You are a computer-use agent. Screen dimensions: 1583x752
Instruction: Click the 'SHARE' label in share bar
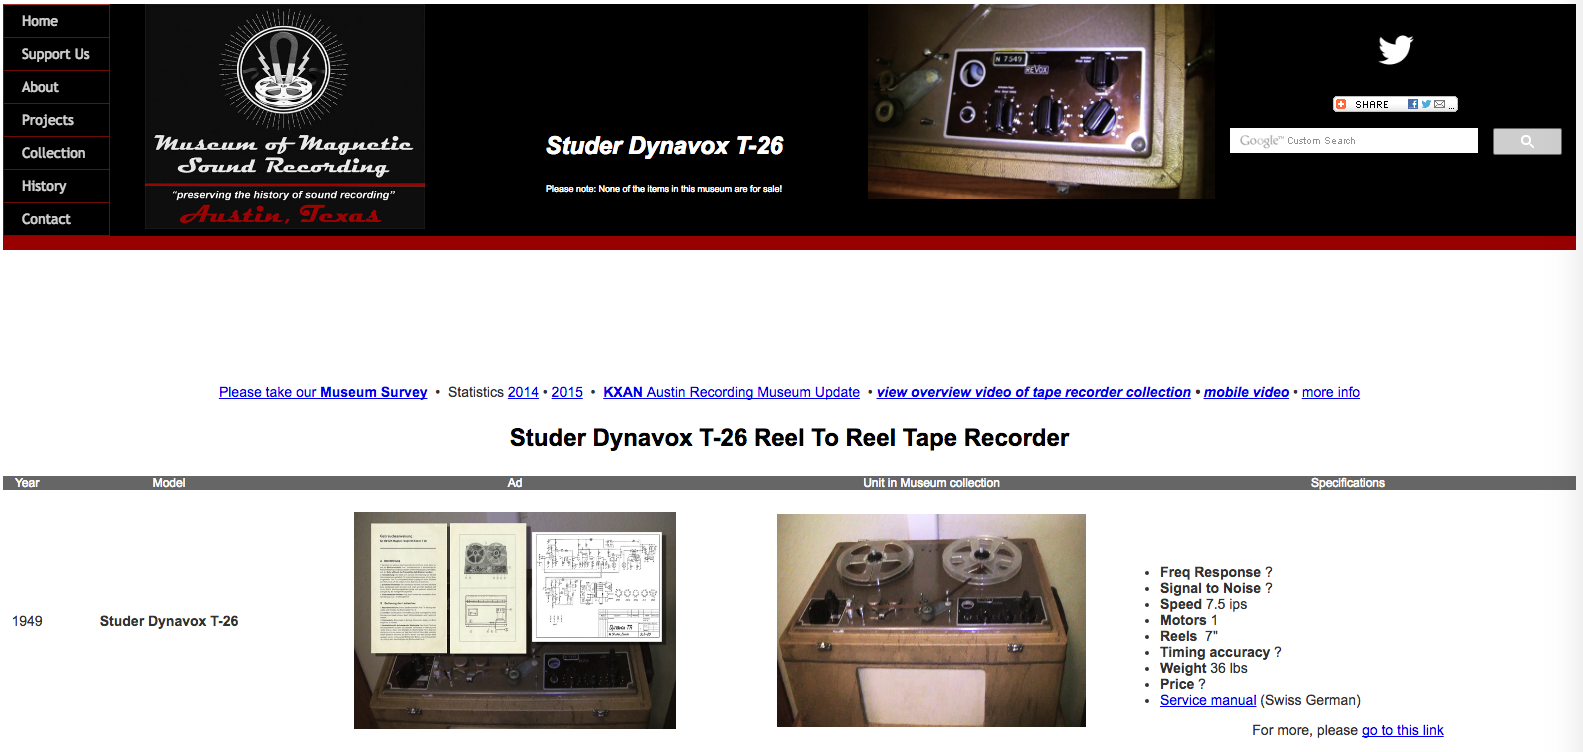[1372, 104]
